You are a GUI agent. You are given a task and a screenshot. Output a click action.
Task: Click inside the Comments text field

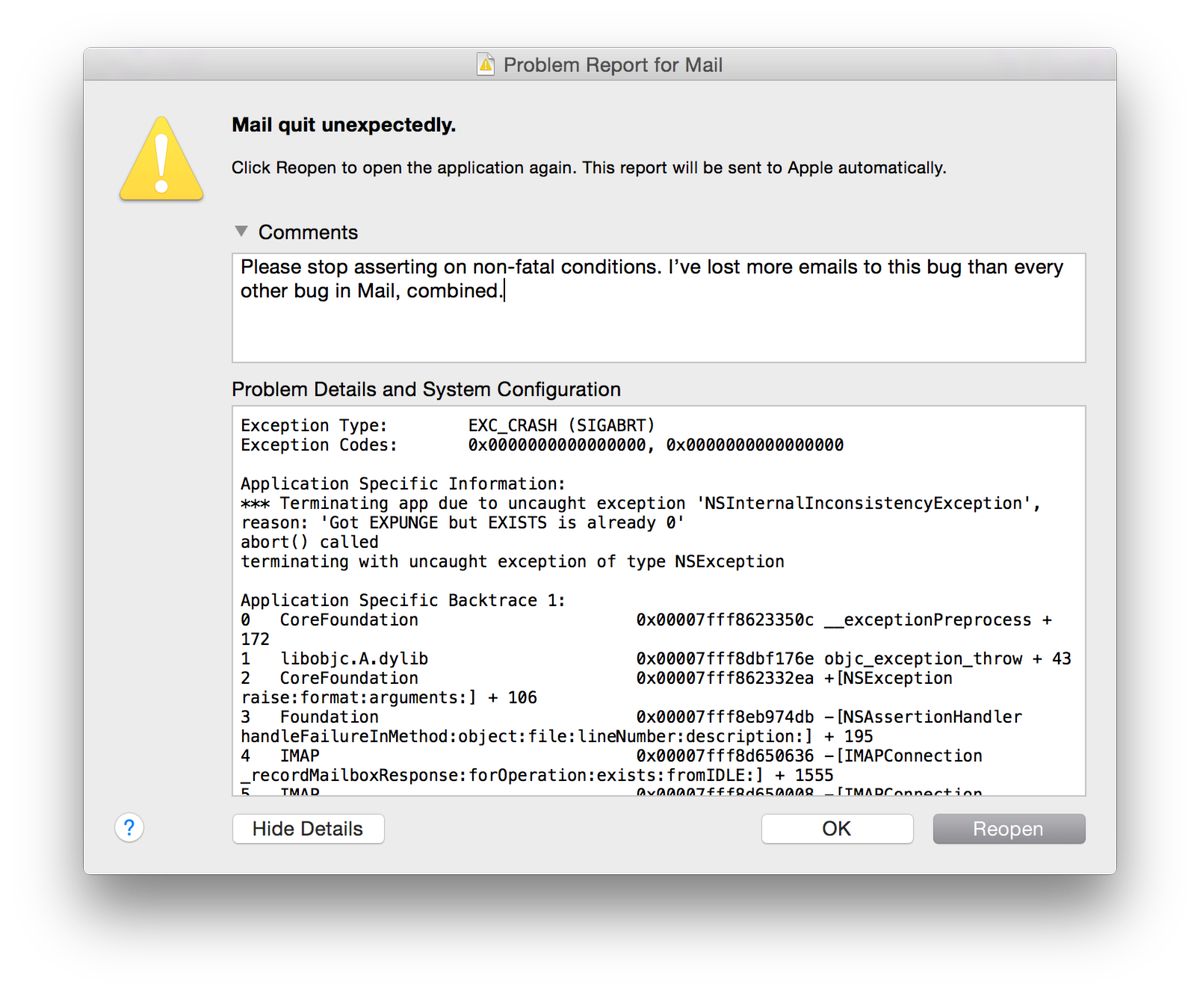pos(658,308)
